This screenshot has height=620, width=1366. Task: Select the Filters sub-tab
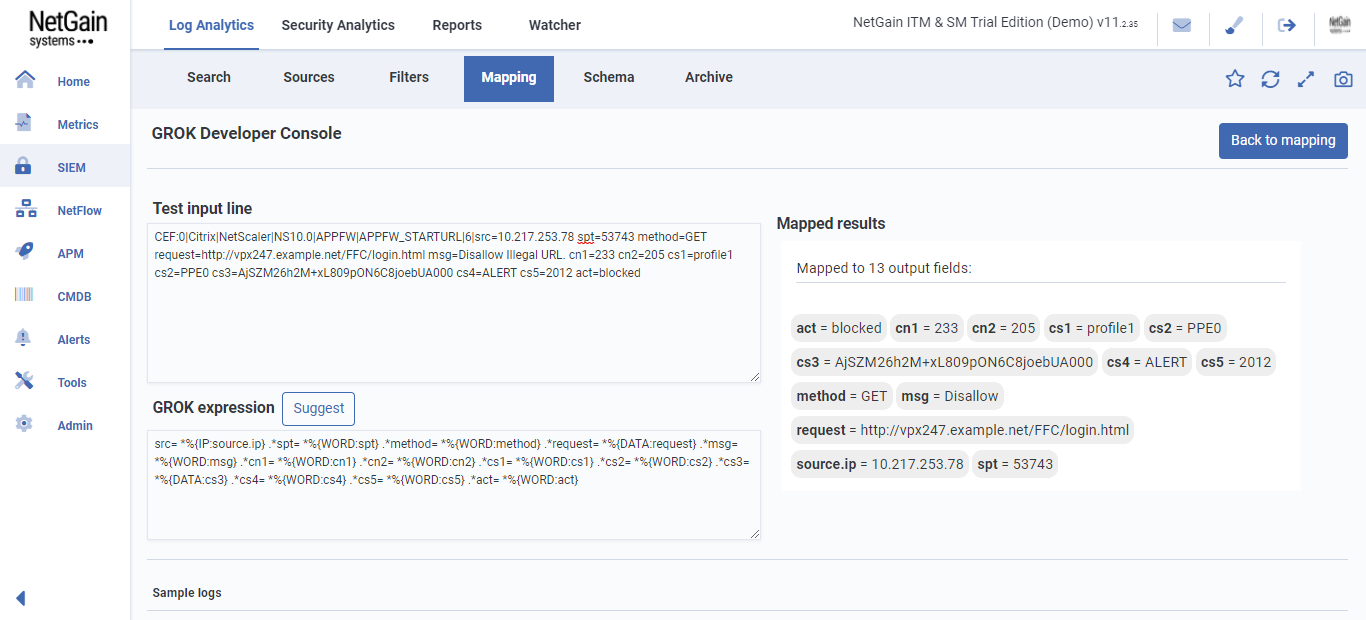click(409, 77)
